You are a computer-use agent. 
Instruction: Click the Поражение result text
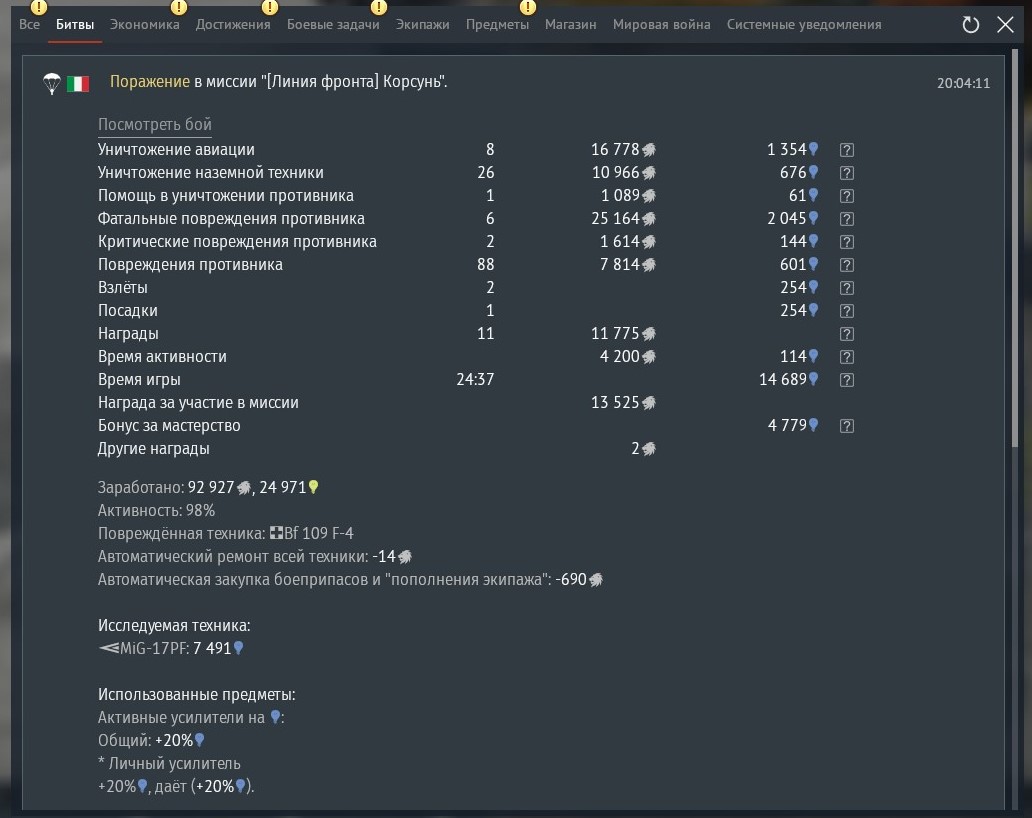tap(149, 82)
